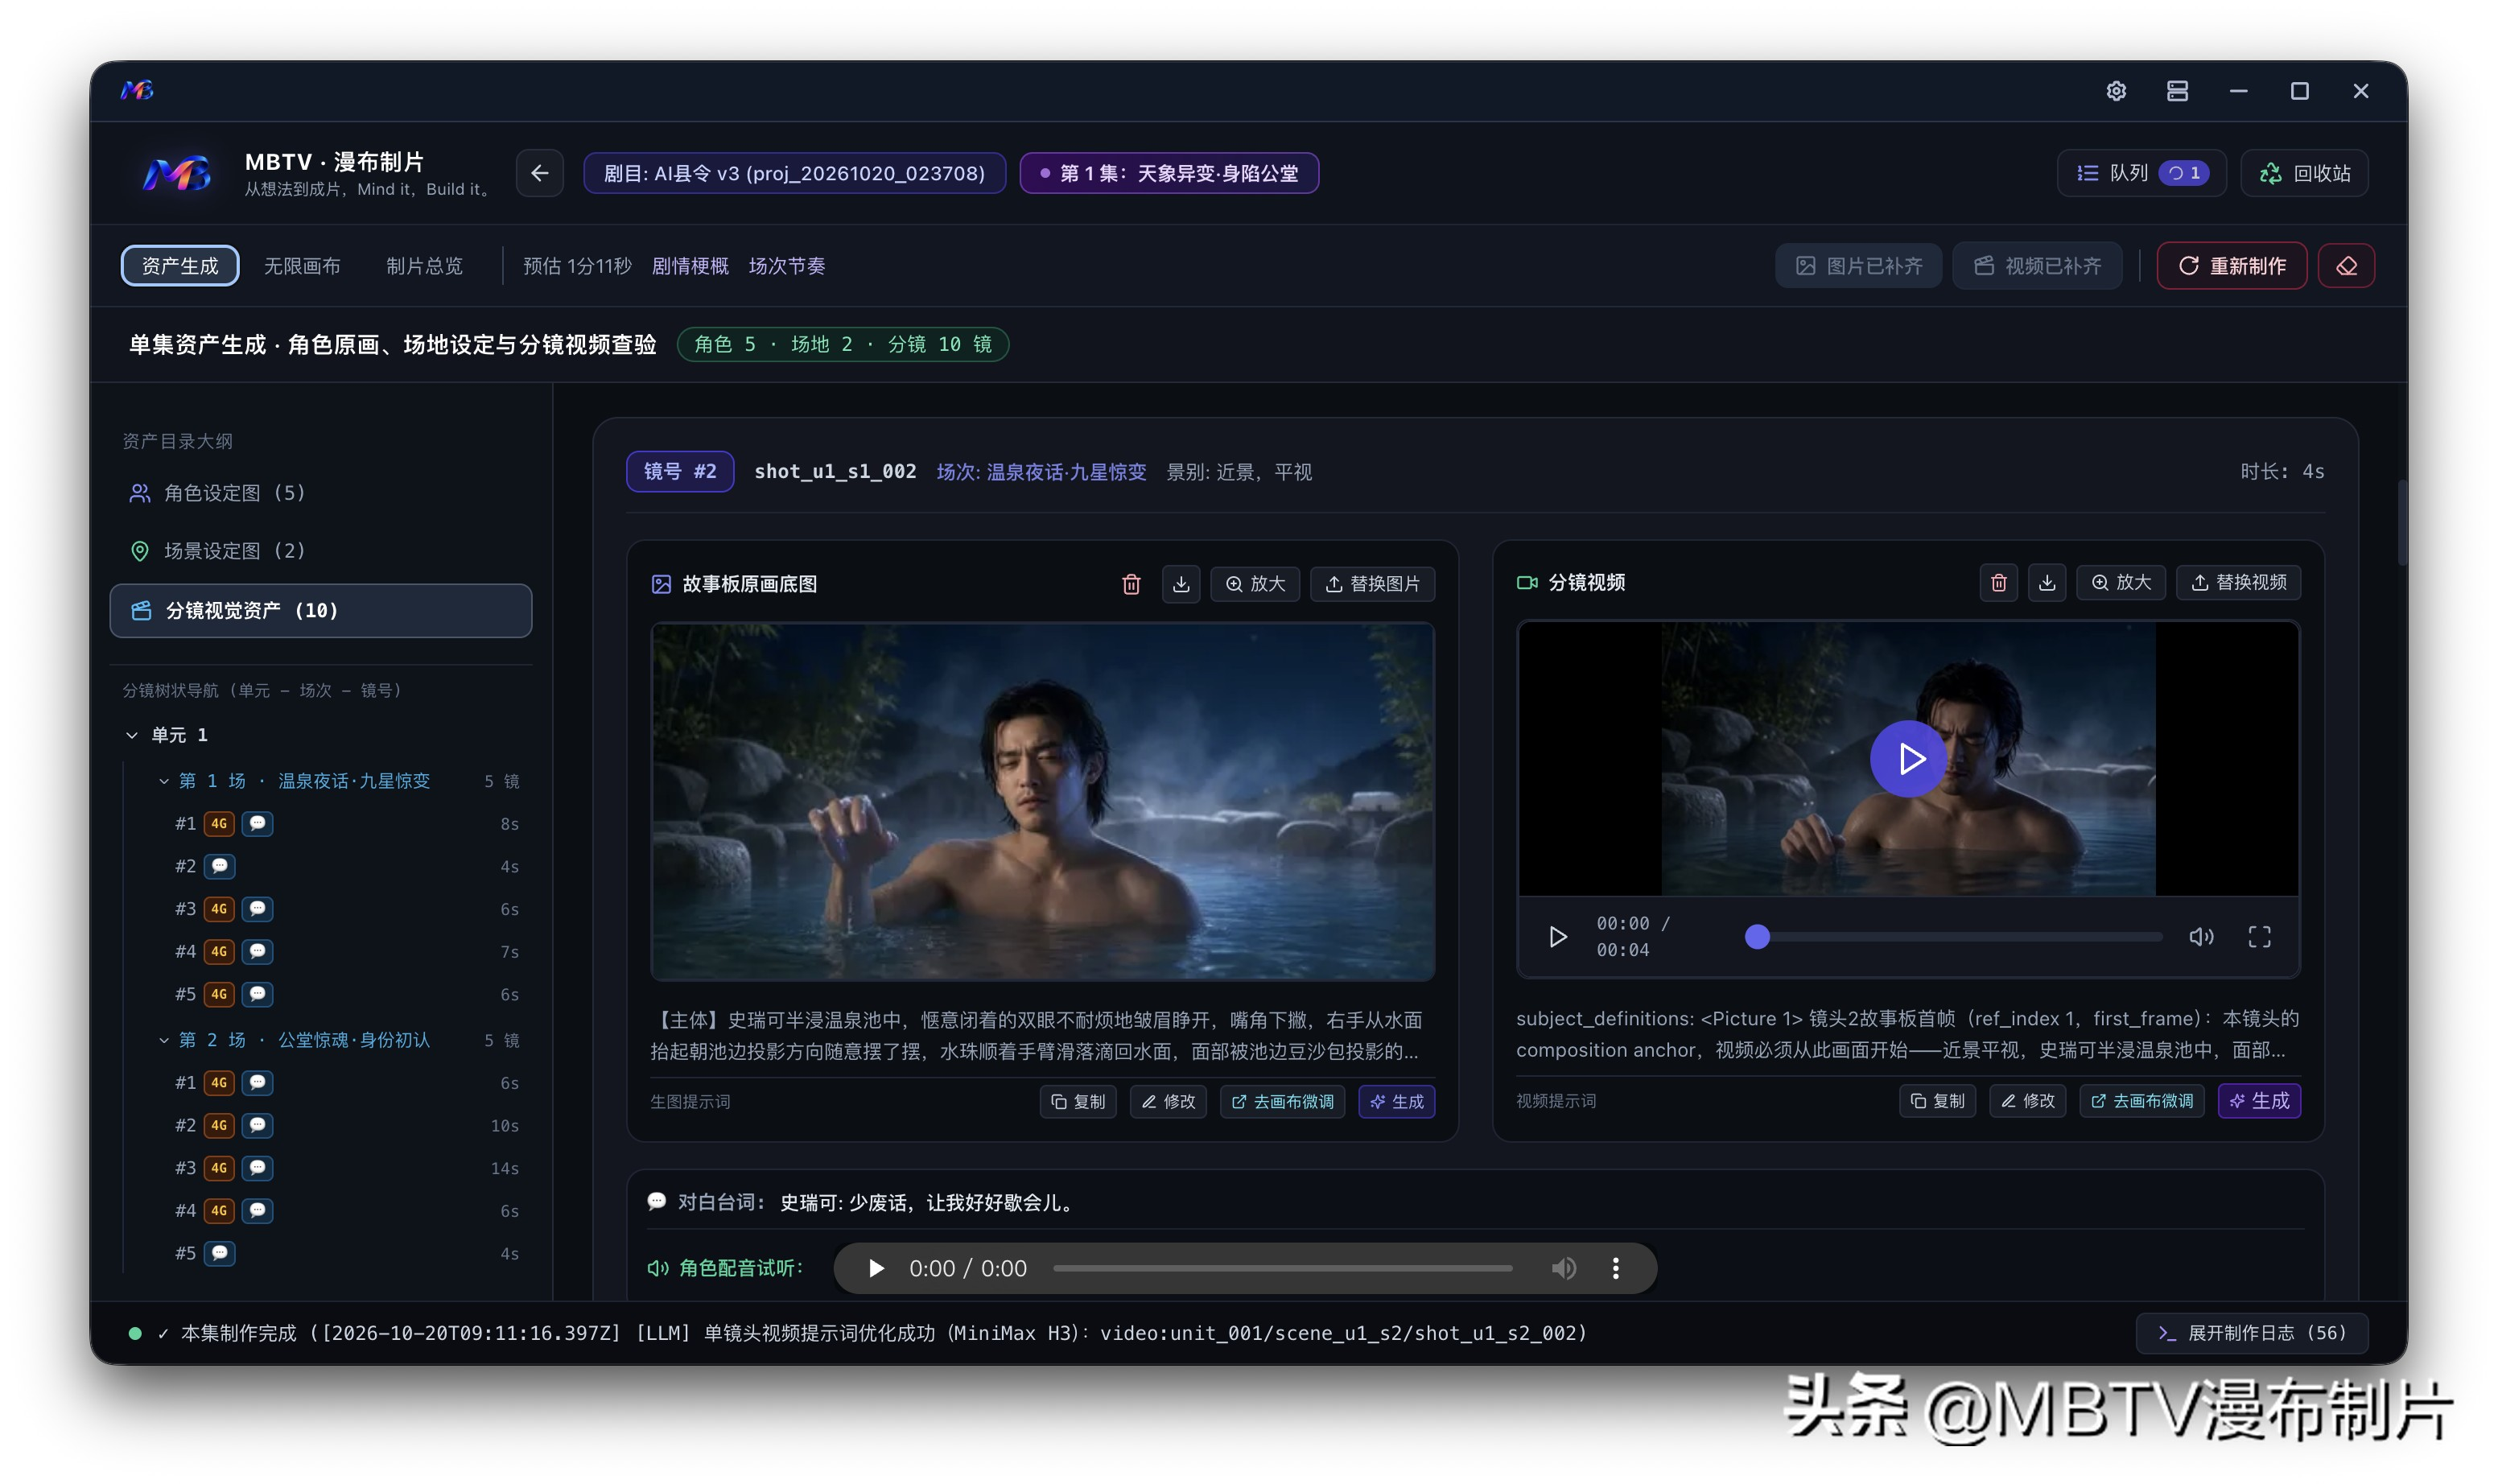Select shot #3 6s in scene 1
The height and width of the screenshot is (1484, 2498).
pyautogui.click(x=345, y=909)
